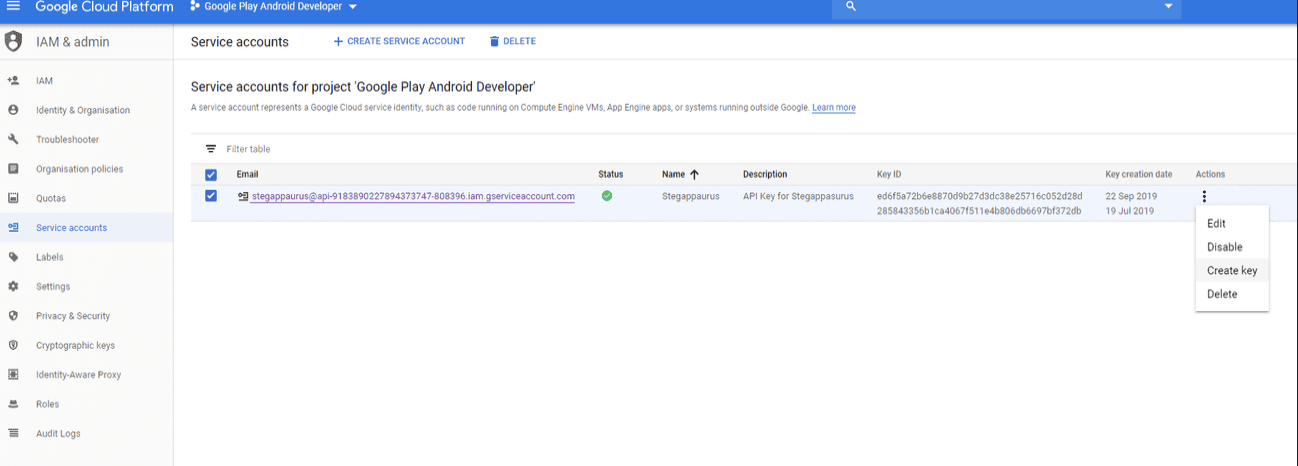The height and width of the screenshot is (466, 1298).
Task: Click the 22 Sep 2019 creation date
Action: pyautogui.click(x=1130, y=196)
